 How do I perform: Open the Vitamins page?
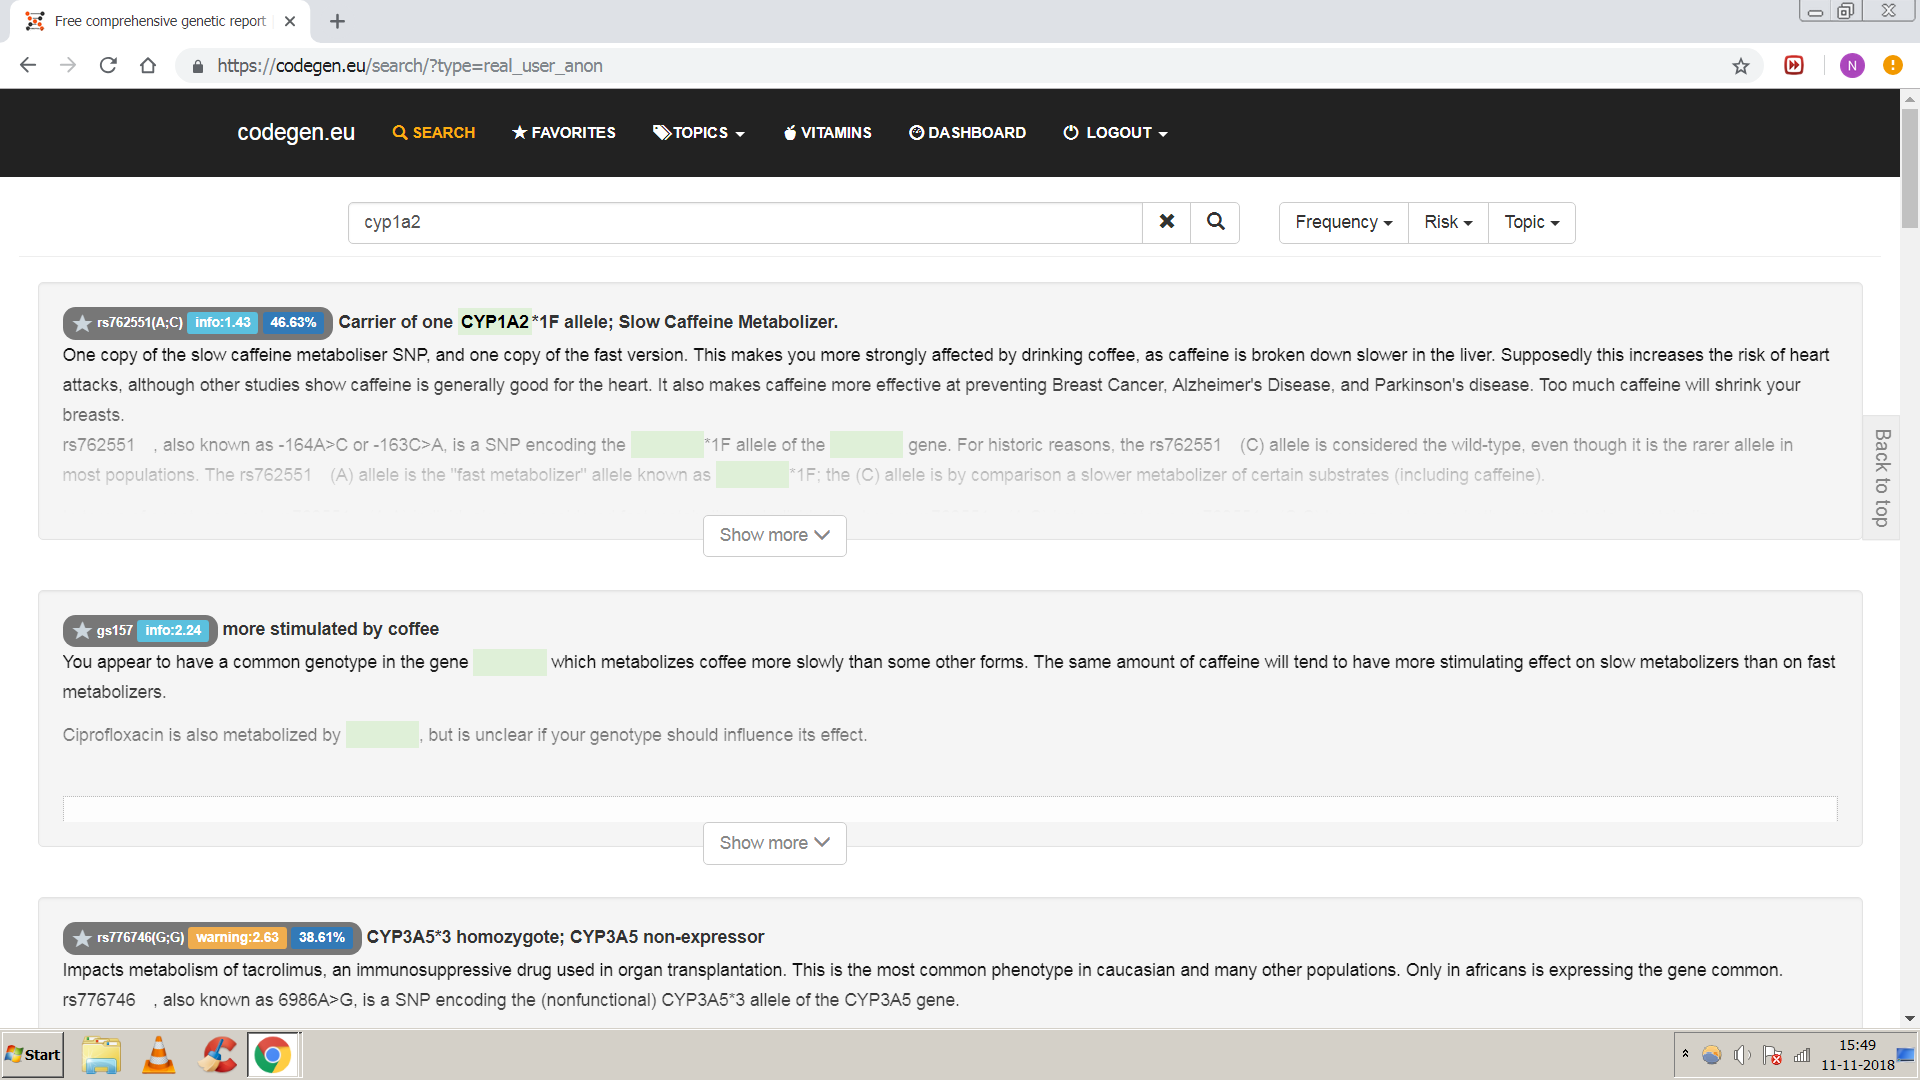pos(828,133)
